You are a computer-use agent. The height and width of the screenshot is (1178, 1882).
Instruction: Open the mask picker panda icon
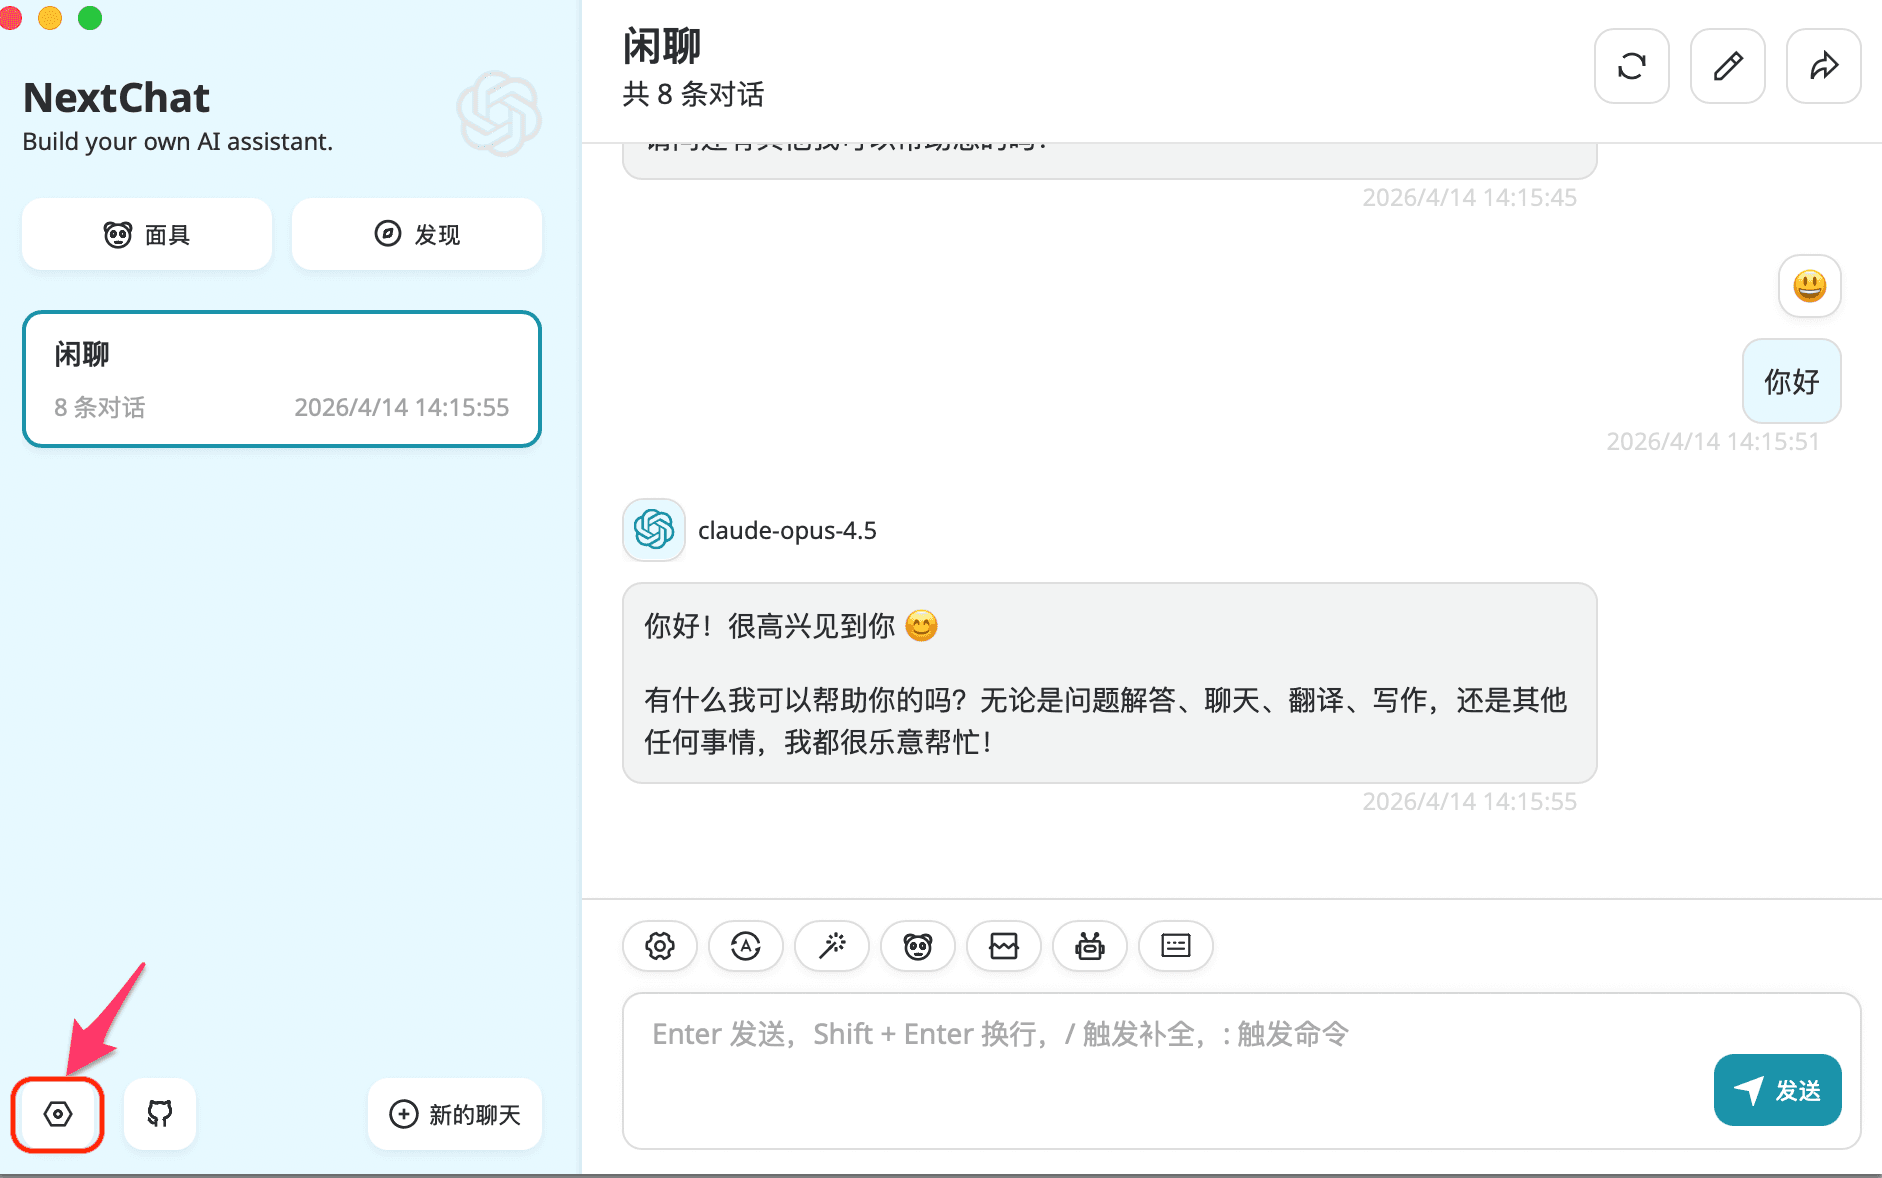tap(917, 946)
